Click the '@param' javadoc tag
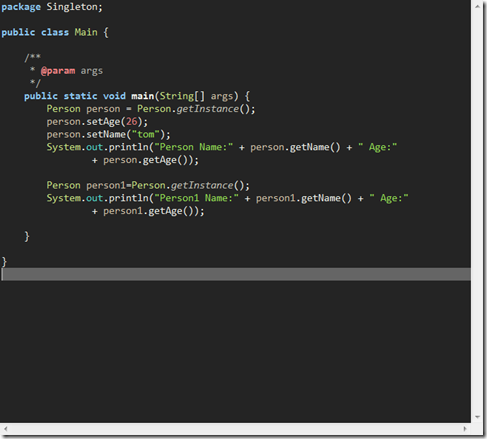The image size is (487, 439). [58, 71]
